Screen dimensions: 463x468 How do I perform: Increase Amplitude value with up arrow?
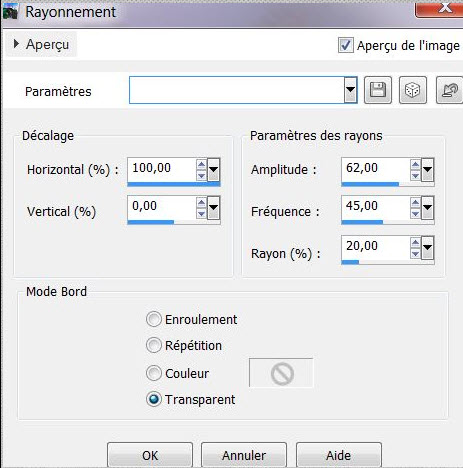[415, 164]
